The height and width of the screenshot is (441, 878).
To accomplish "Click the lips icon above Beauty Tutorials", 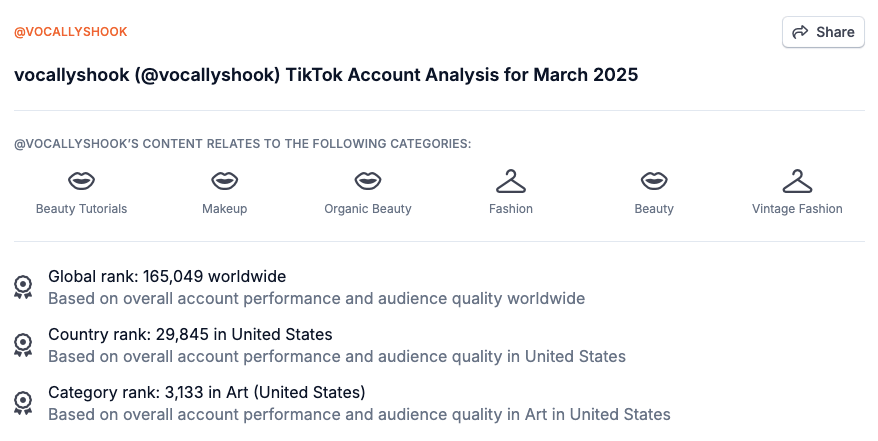I will point(81,181).
